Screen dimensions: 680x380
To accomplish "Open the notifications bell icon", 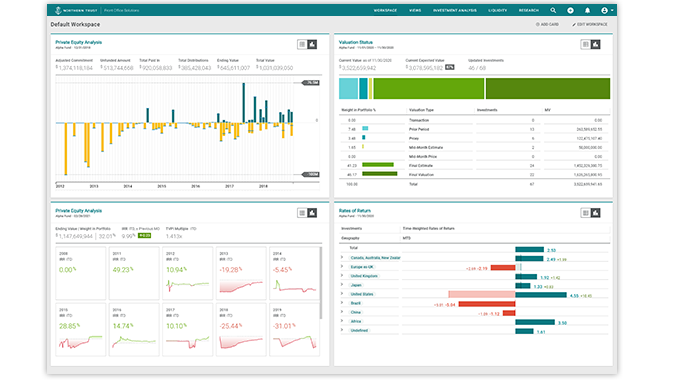I will click(x=587, y=10).
